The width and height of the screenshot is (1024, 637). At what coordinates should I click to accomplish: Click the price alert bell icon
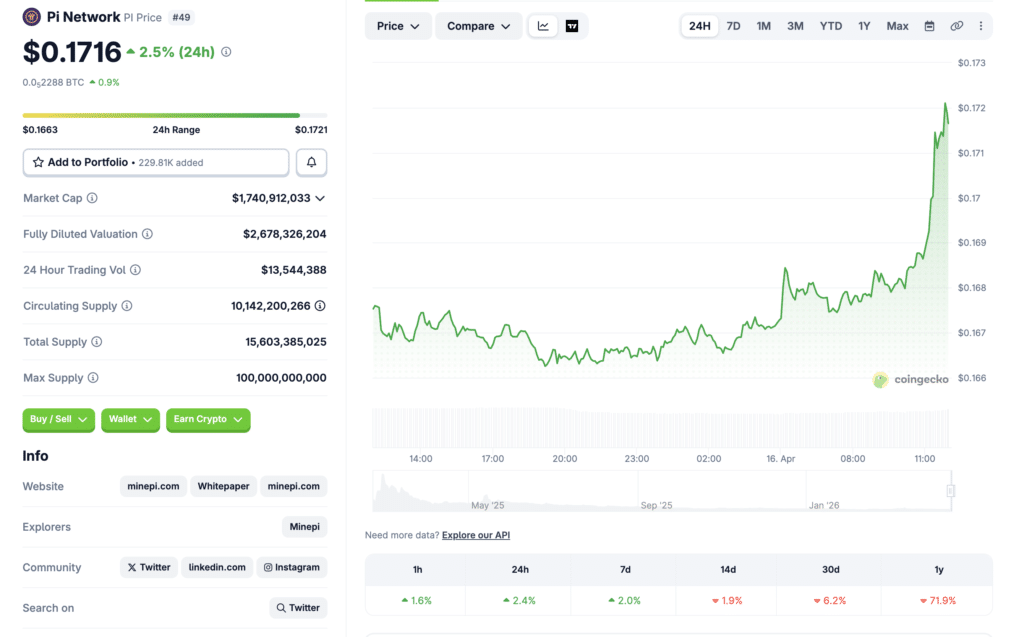click(311, 162)
